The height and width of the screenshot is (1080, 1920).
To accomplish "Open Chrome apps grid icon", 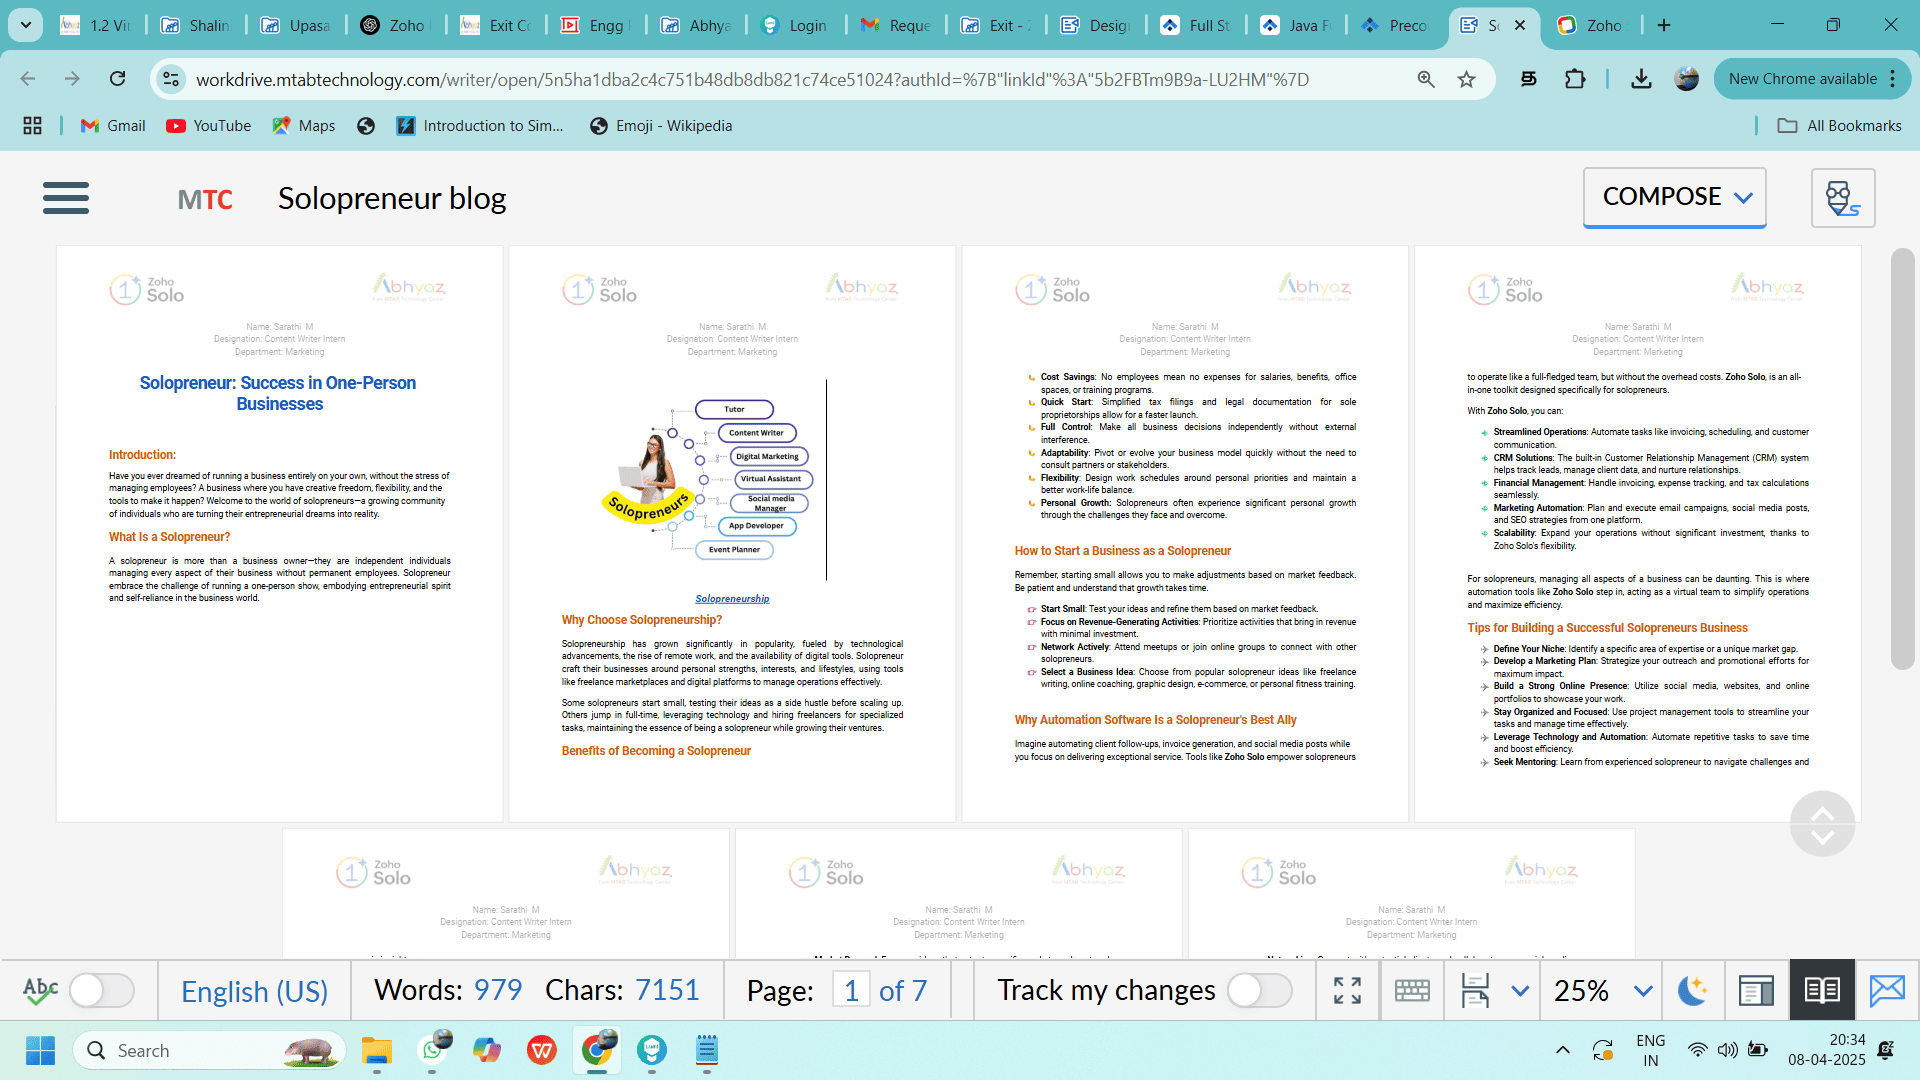I will coord(32,125).
